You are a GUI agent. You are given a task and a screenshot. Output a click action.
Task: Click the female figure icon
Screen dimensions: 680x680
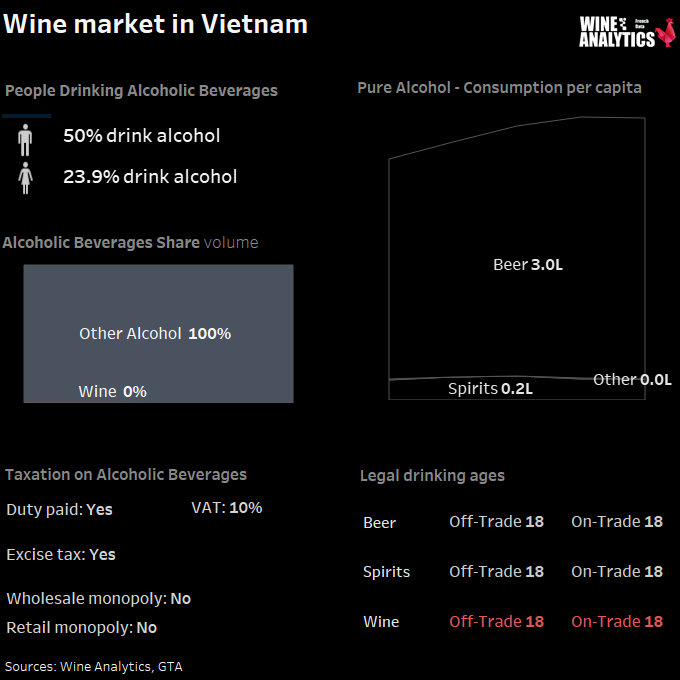tap(25, 178)
